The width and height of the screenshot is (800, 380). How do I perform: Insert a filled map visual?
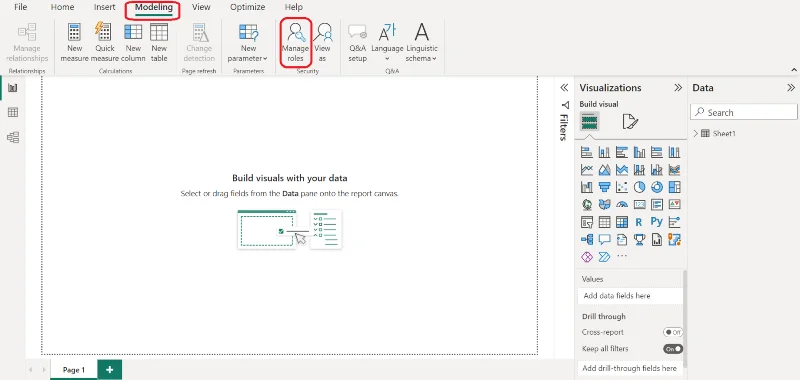point(605,204)
